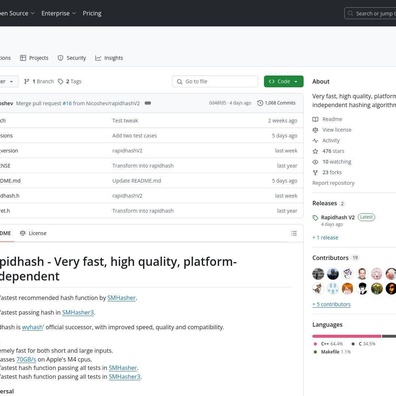Viewport: 396px width, 396px height.
Task: Click the eye icon beside 10 watching
Action: click(x=315, y=162)
